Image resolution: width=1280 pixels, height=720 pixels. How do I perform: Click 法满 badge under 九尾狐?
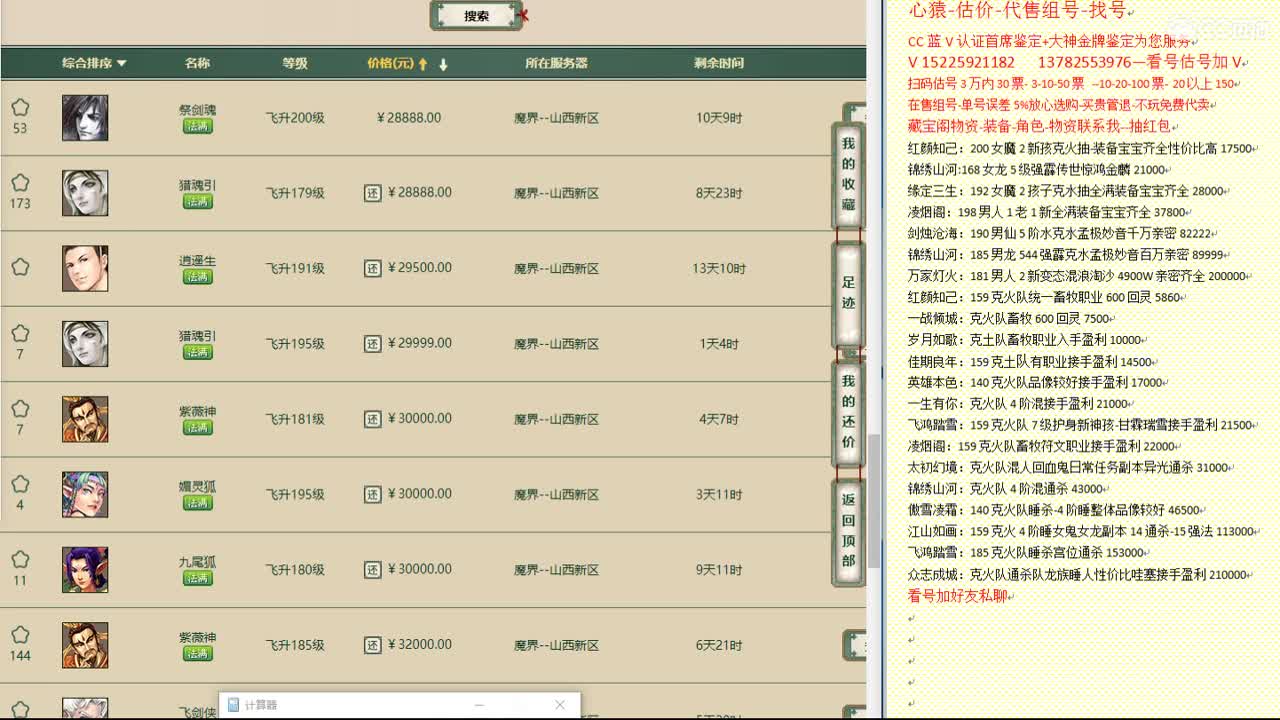pyautogui.click(x=197, y=578)
